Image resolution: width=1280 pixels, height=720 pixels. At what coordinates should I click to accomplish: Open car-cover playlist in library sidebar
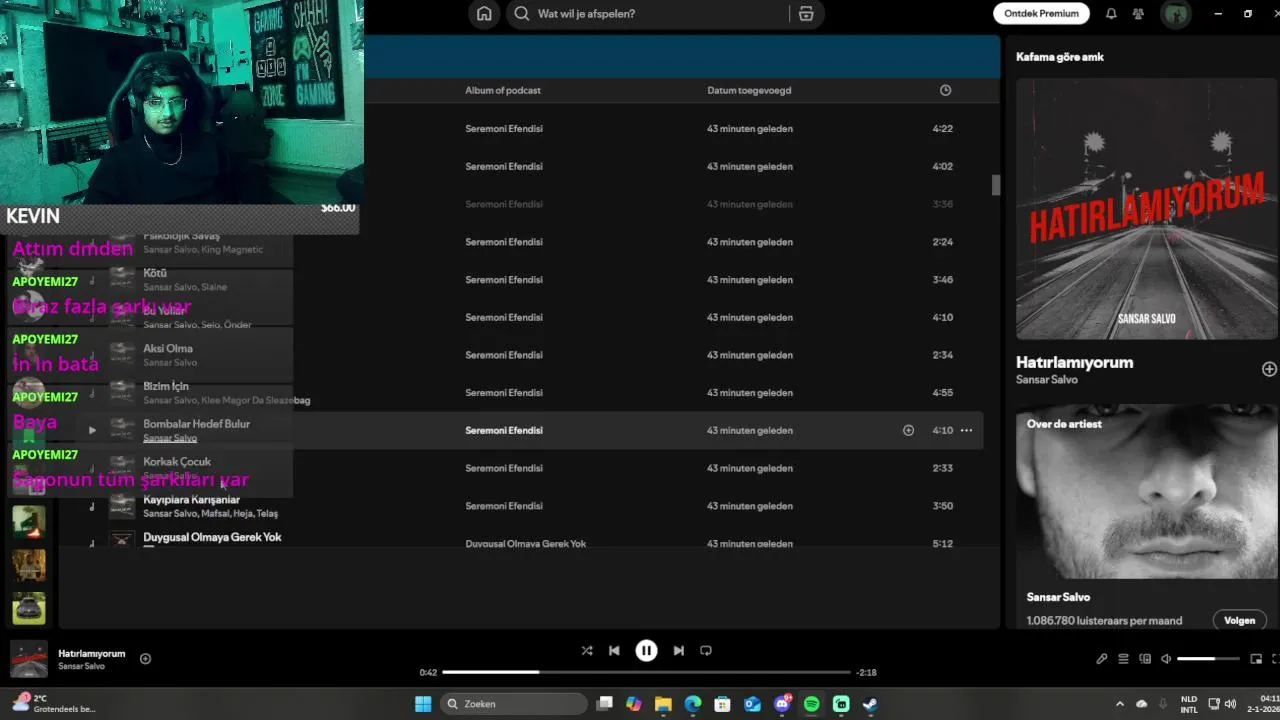coord(28,608)
